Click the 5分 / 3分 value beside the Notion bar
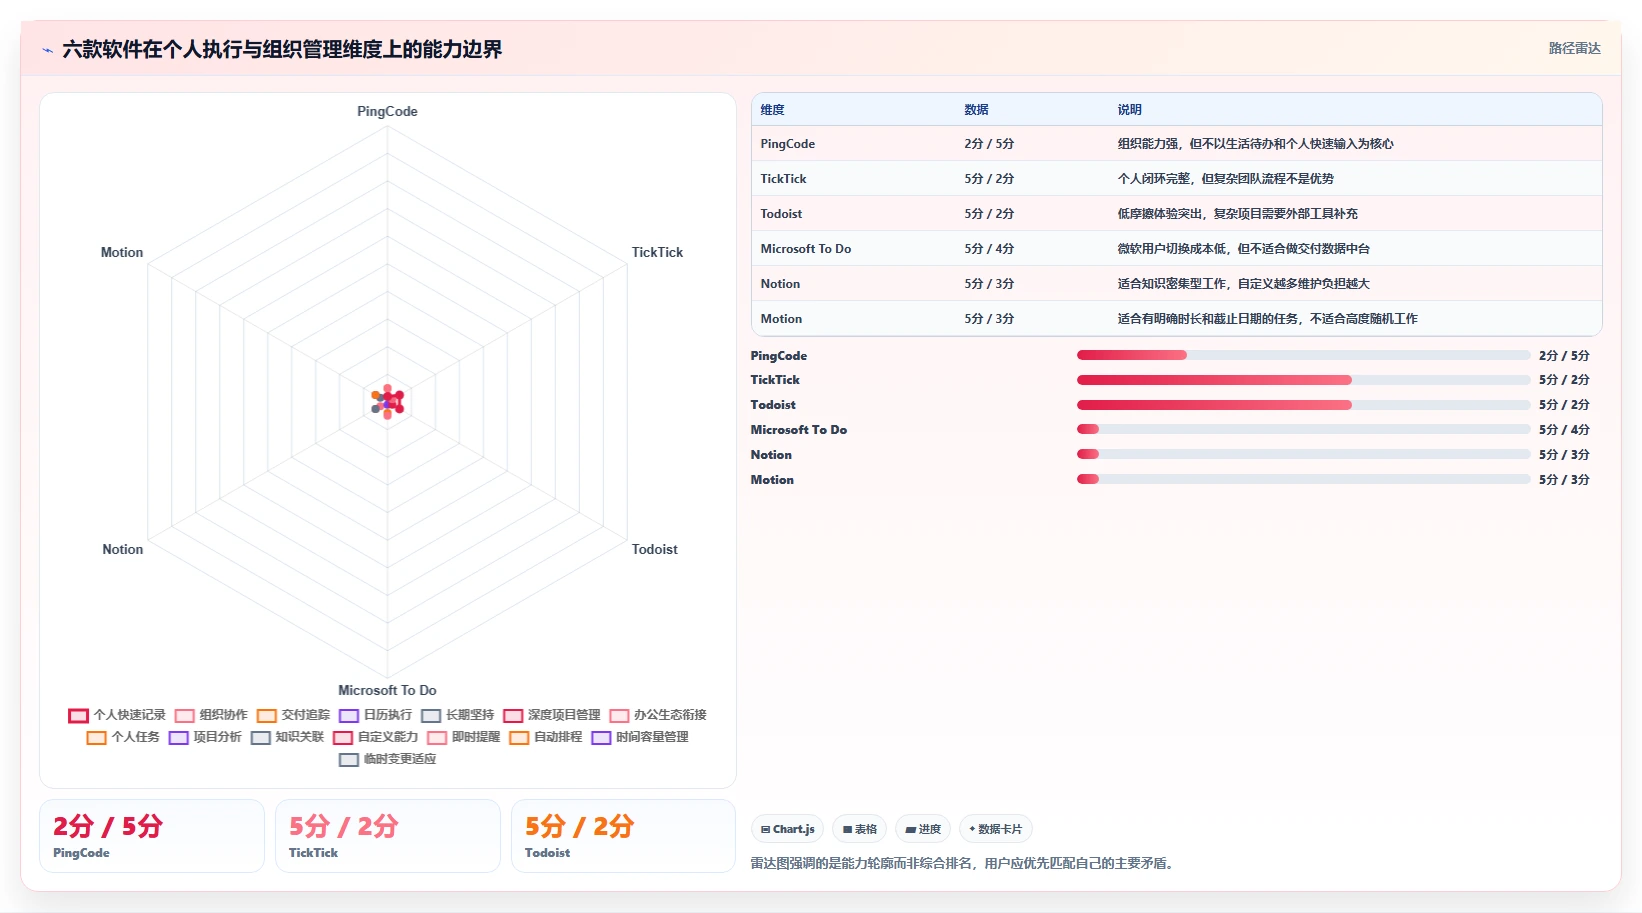This screenshot has width=1642, height=913. (1564, 454)
